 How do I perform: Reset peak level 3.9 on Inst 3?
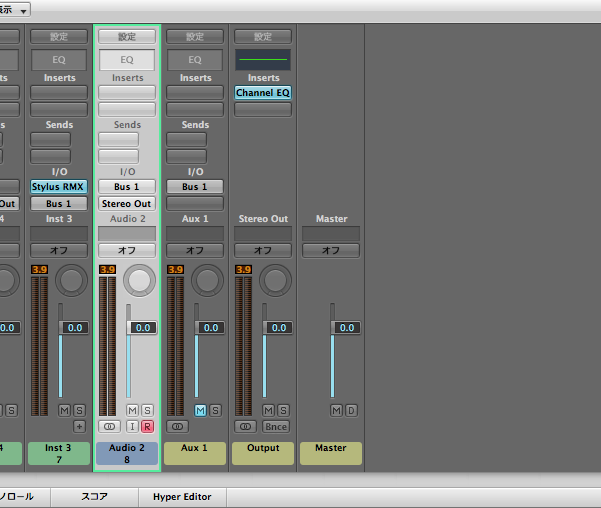point(39,270)
